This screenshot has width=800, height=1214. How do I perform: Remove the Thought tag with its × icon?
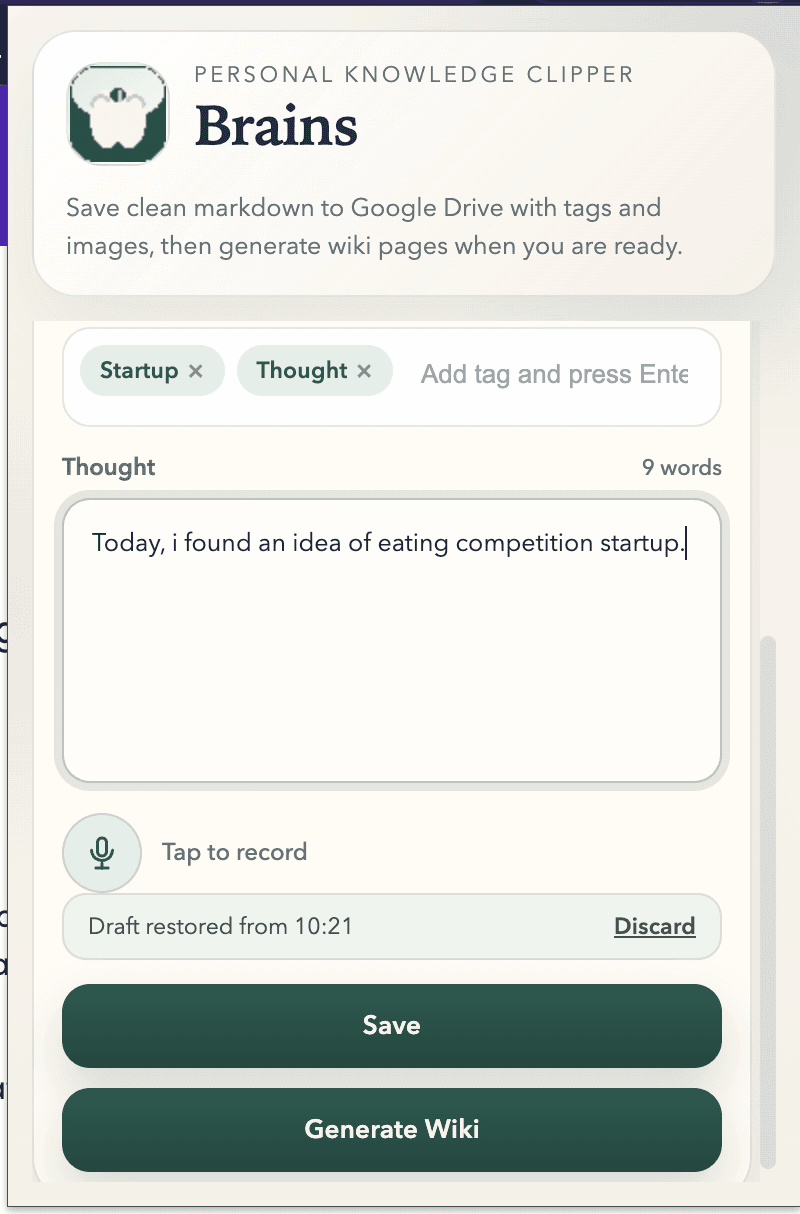click(365, 370)
